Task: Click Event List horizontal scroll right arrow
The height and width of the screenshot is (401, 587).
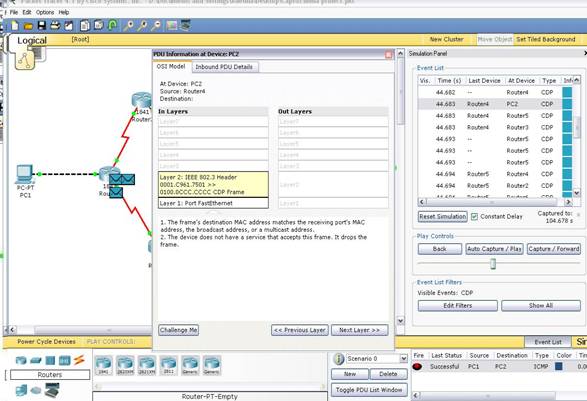Action: click(568, 202)
